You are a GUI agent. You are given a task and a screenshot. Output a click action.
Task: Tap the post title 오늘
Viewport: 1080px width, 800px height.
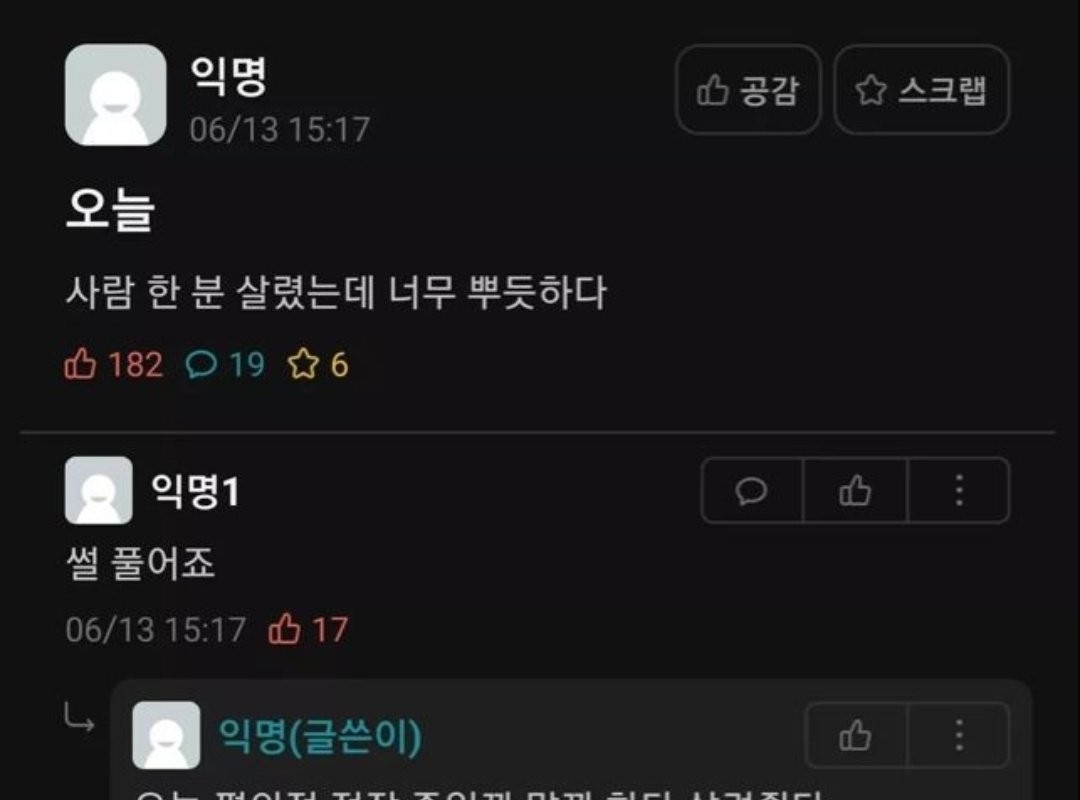110,209
